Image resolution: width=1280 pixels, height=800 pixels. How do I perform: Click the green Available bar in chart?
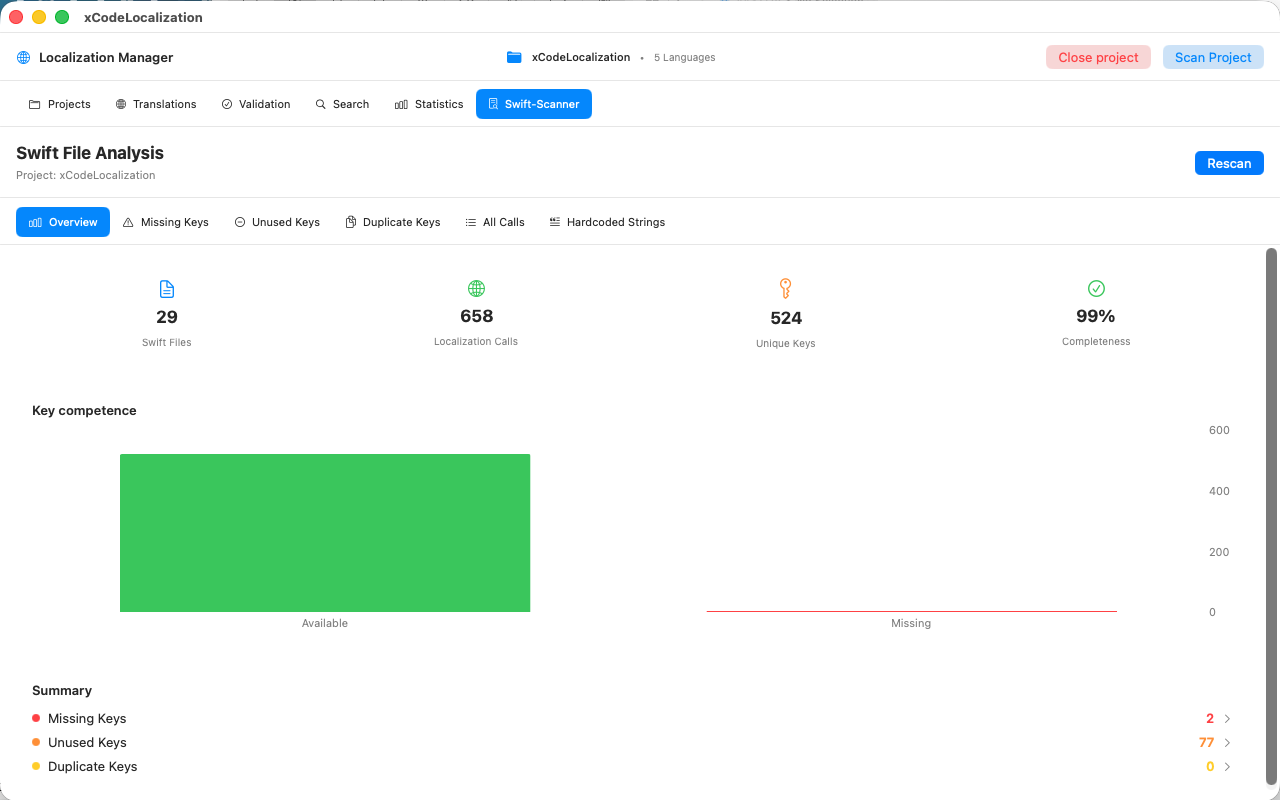pyautogui.click(x=324, y=532)
